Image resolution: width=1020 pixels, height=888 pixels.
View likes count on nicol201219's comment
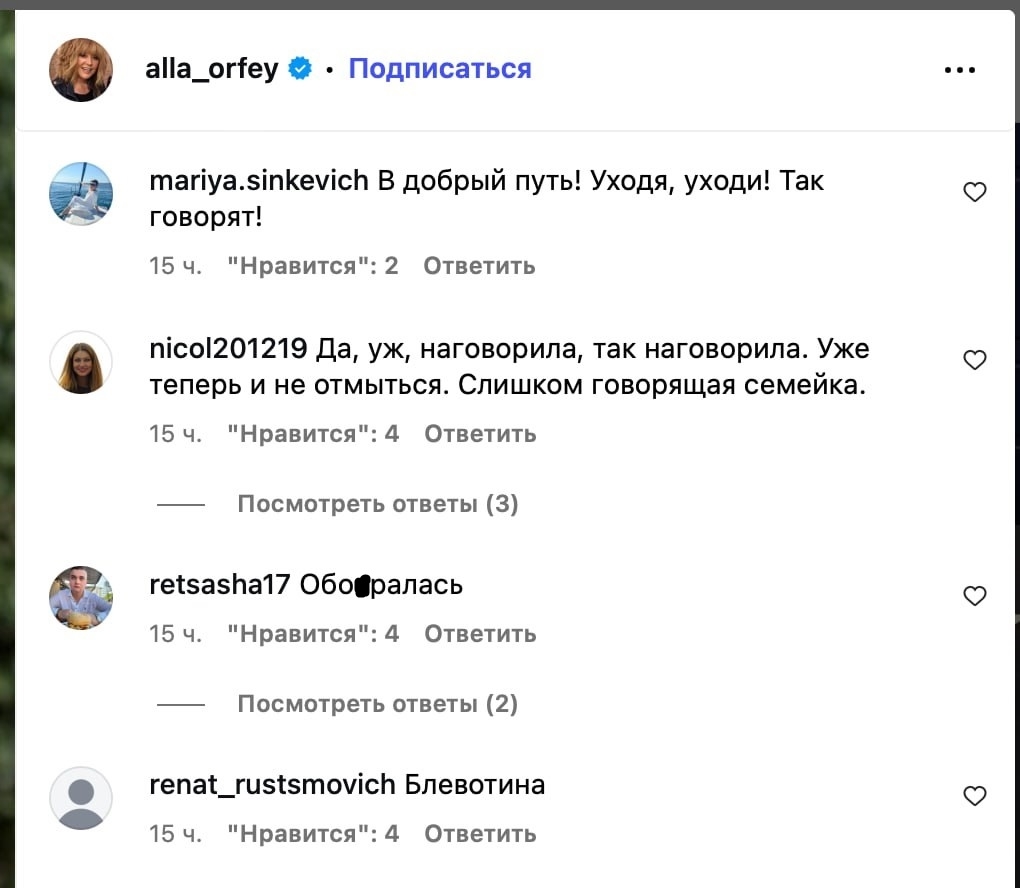coord(313,434)
